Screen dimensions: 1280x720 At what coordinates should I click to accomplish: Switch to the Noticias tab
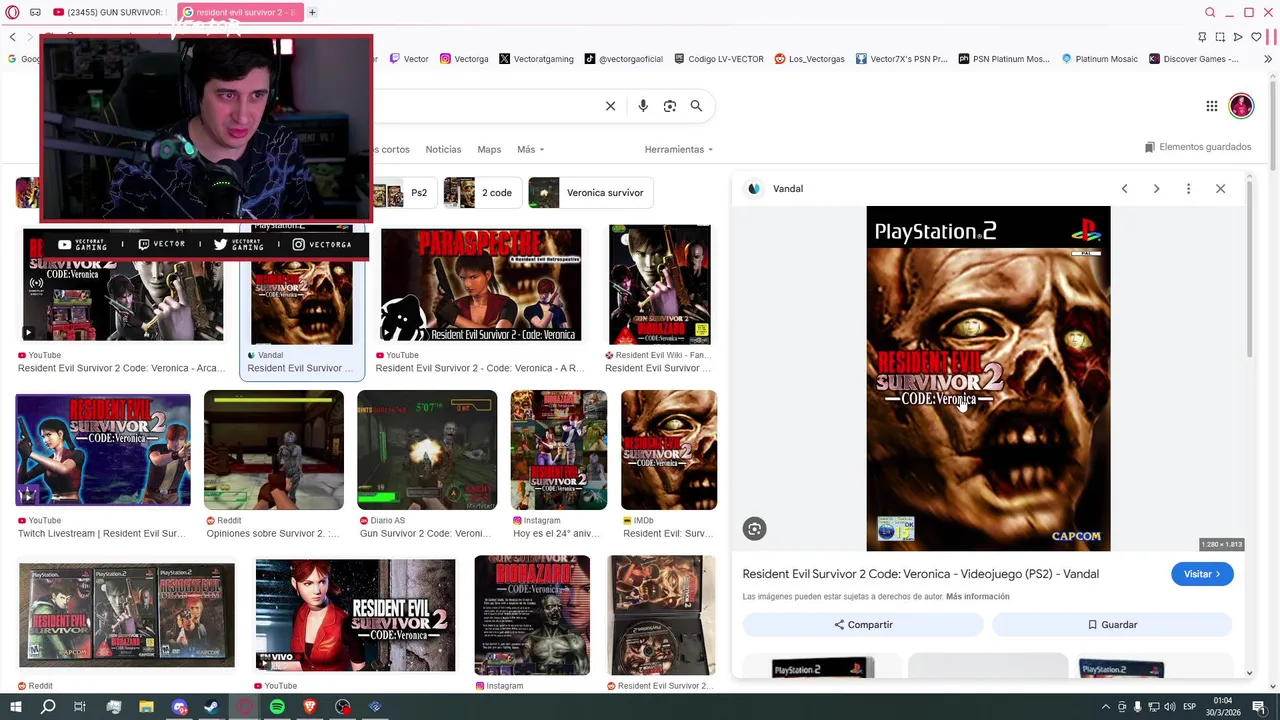(x=443, y=149)
